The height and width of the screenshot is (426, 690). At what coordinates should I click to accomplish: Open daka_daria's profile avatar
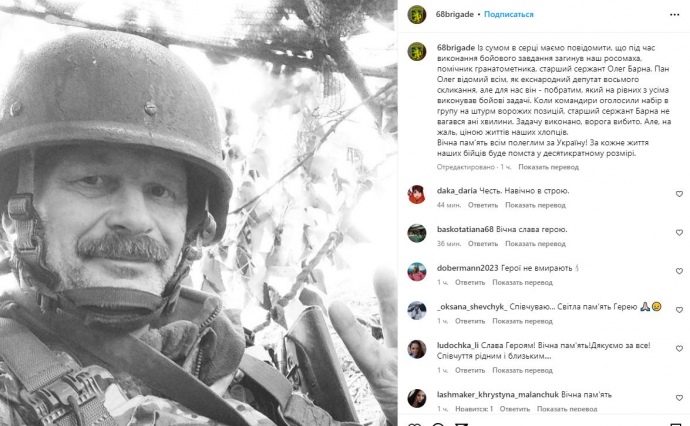[416, 194]
